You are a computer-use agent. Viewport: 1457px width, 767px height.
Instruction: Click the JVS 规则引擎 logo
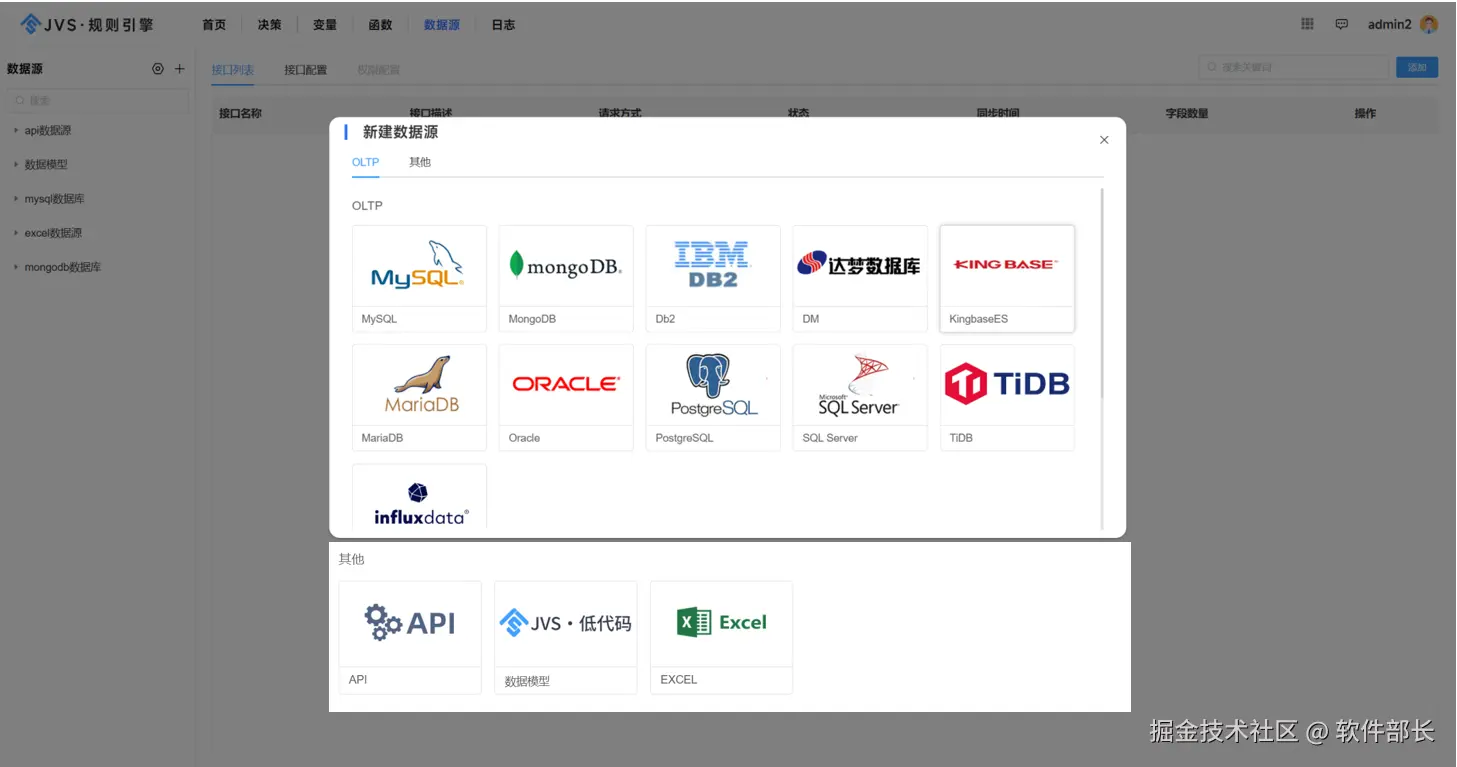(87, 24)
